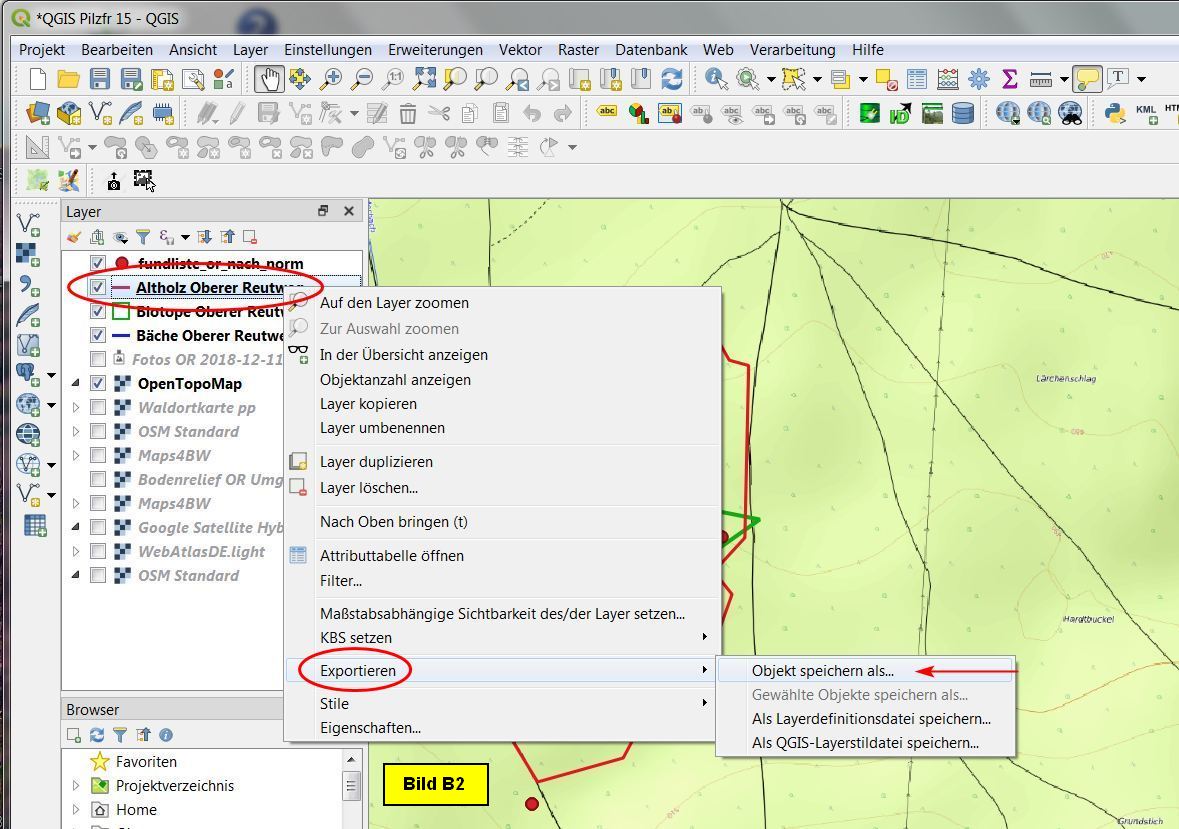Select the Pan Map hand tool

[x=269, y=79]
